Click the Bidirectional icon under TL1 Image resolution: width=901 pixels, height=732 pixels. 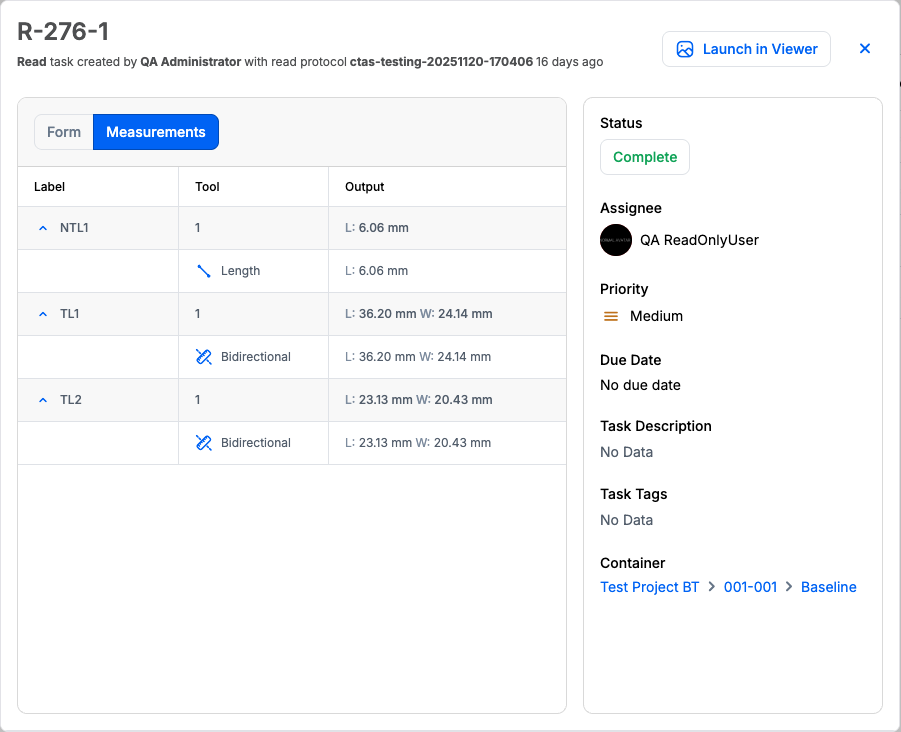[x=204, y=357]
